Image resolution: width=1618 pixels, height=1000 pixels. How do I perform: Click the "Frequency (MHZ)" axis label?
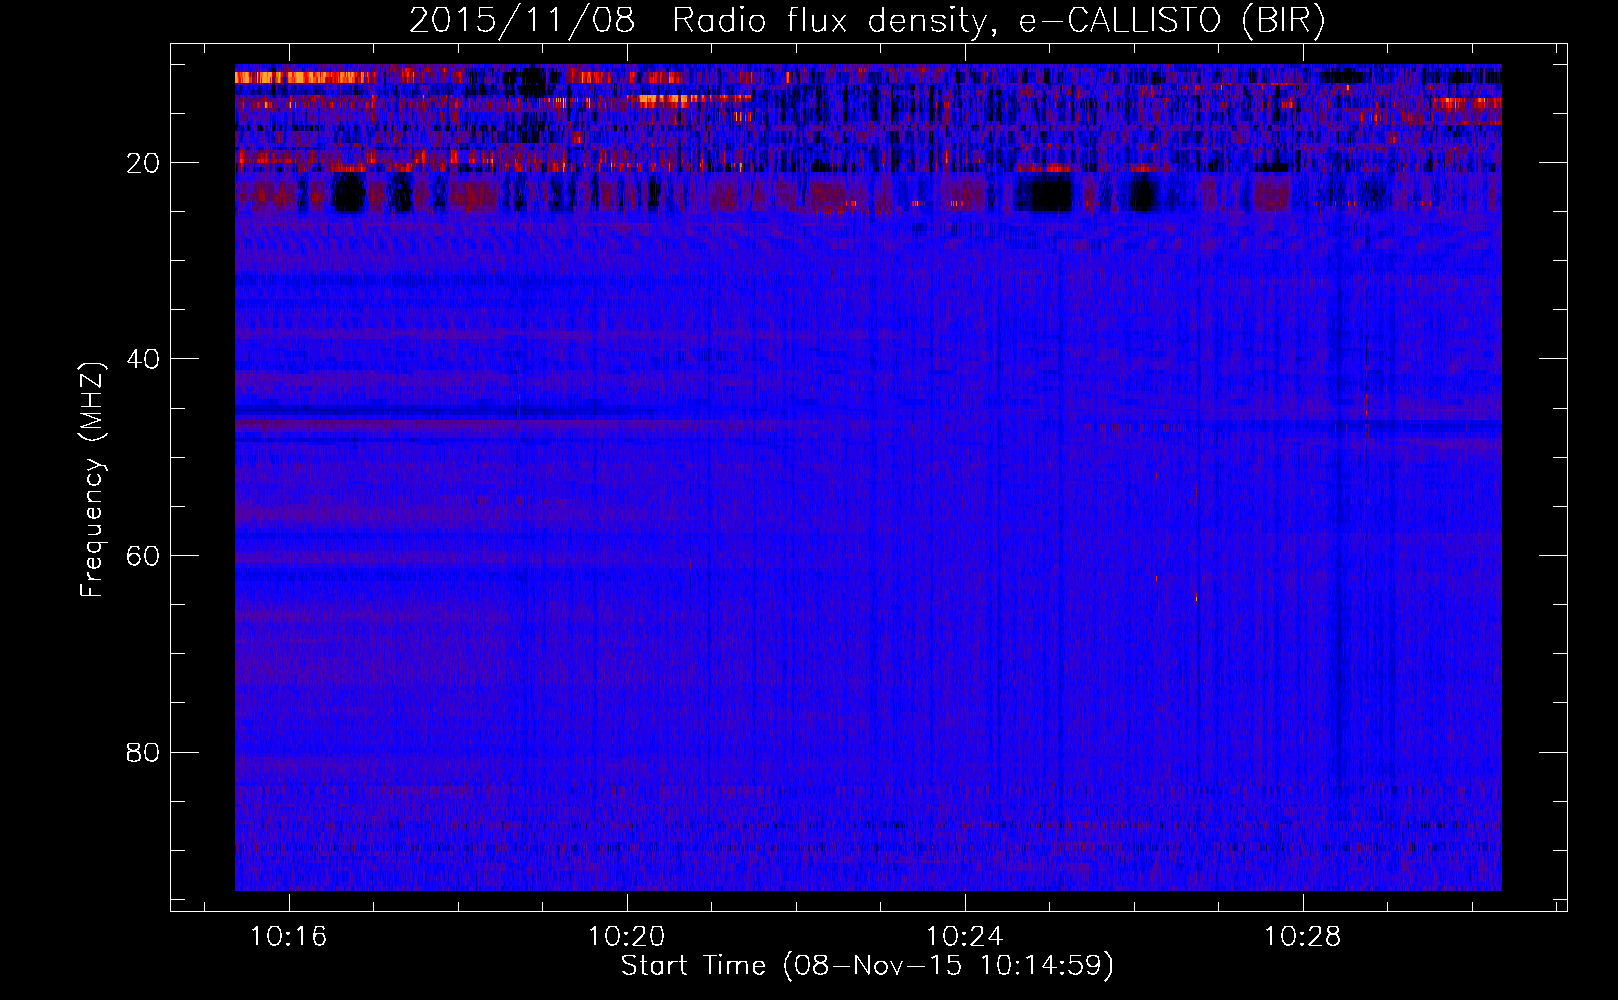92,480
